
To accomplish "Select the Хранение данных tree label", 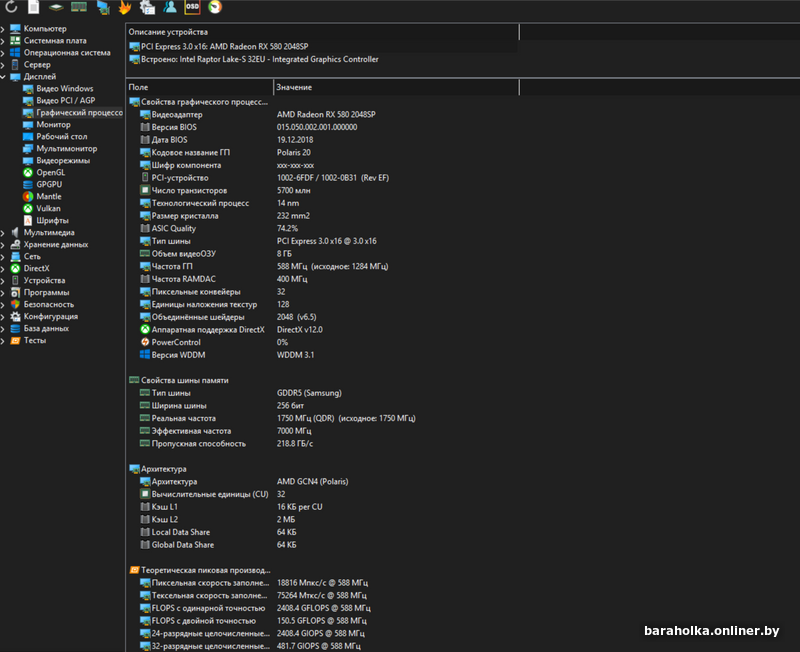I will coord(56,244).
